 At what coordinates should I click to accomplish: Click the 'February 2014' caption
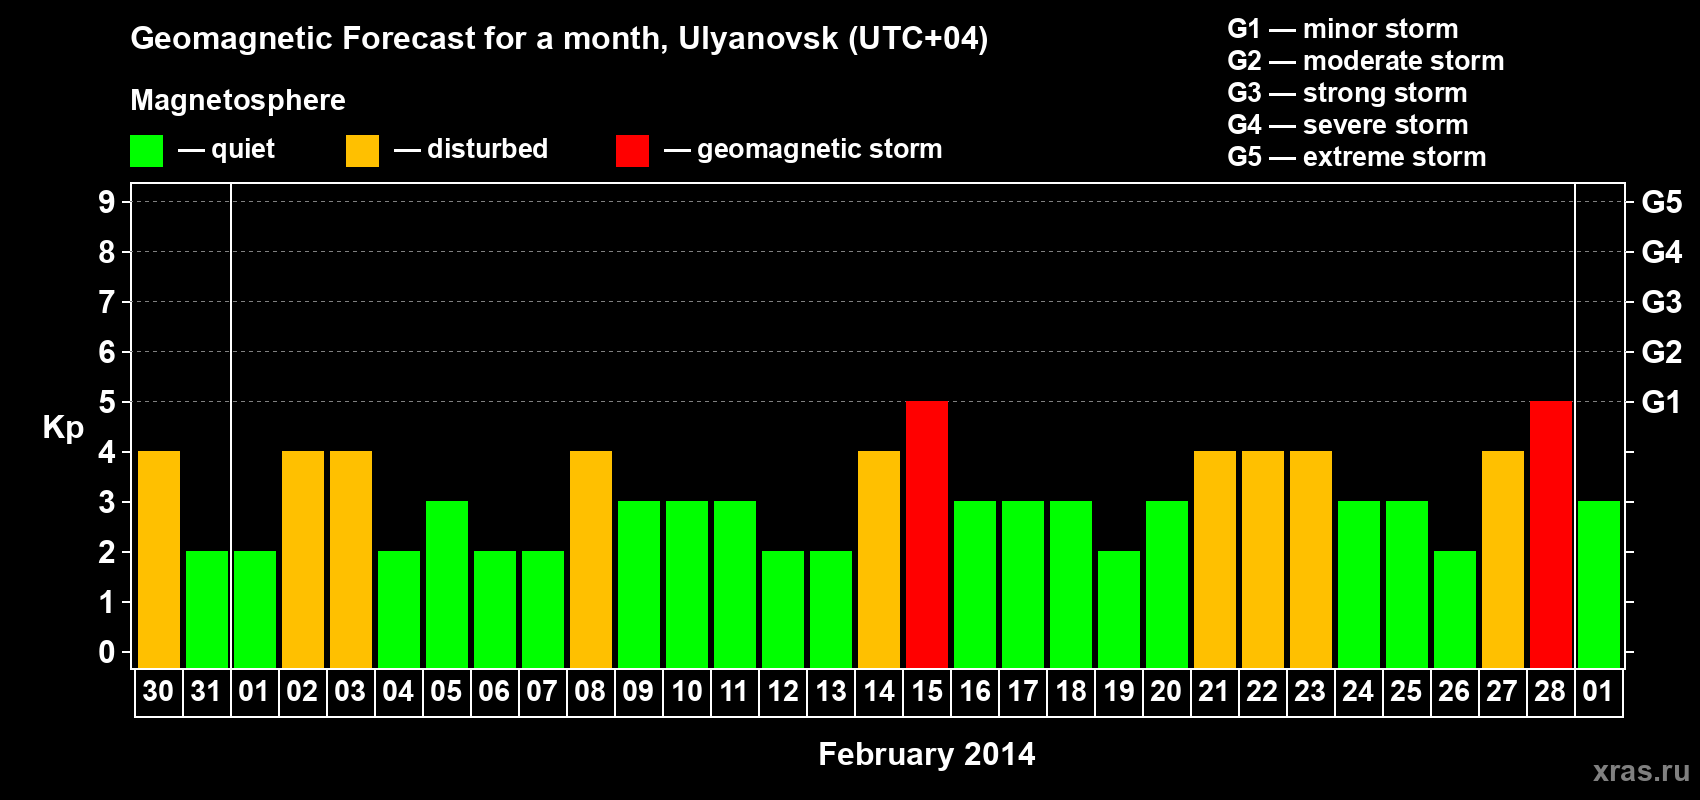click(927, 754)
